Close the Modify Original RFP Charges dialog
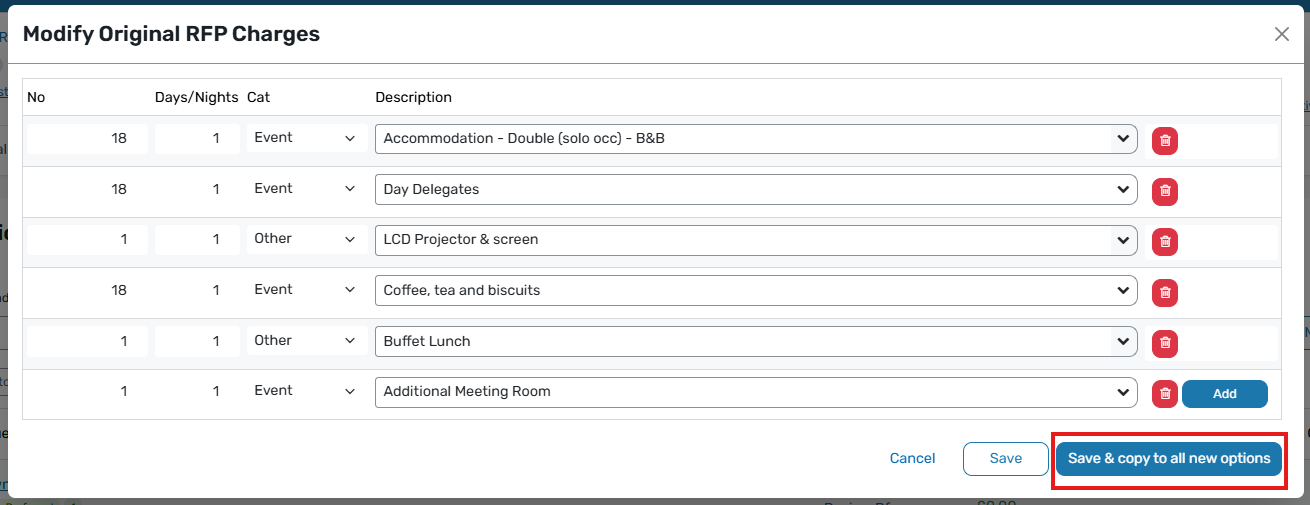 tap(1282, 34)
